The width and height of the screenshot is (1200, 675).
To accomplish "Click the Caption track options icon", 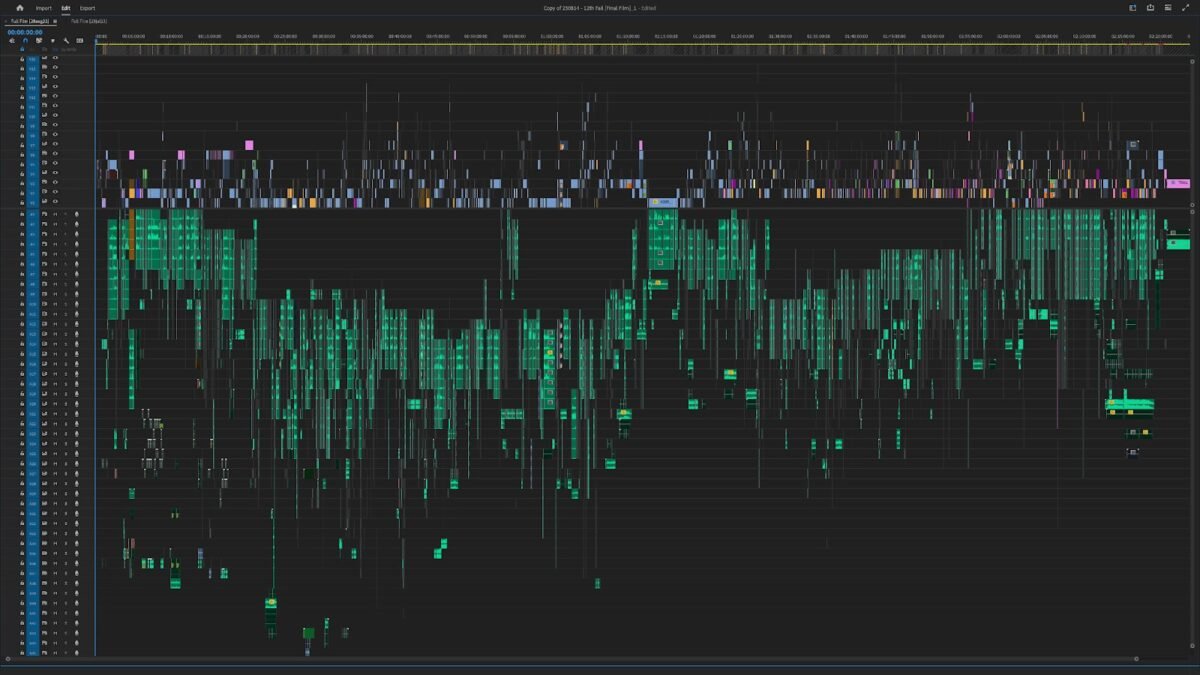I will pyautogui.click(x=80, y=41).
